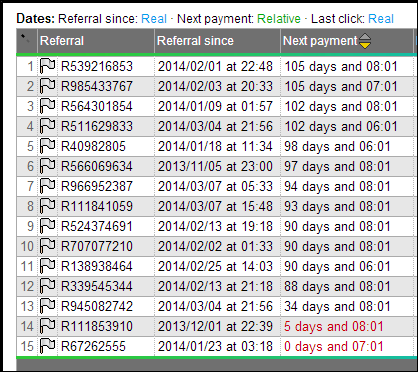Click the flag icon for R67262555

[47, 346]
